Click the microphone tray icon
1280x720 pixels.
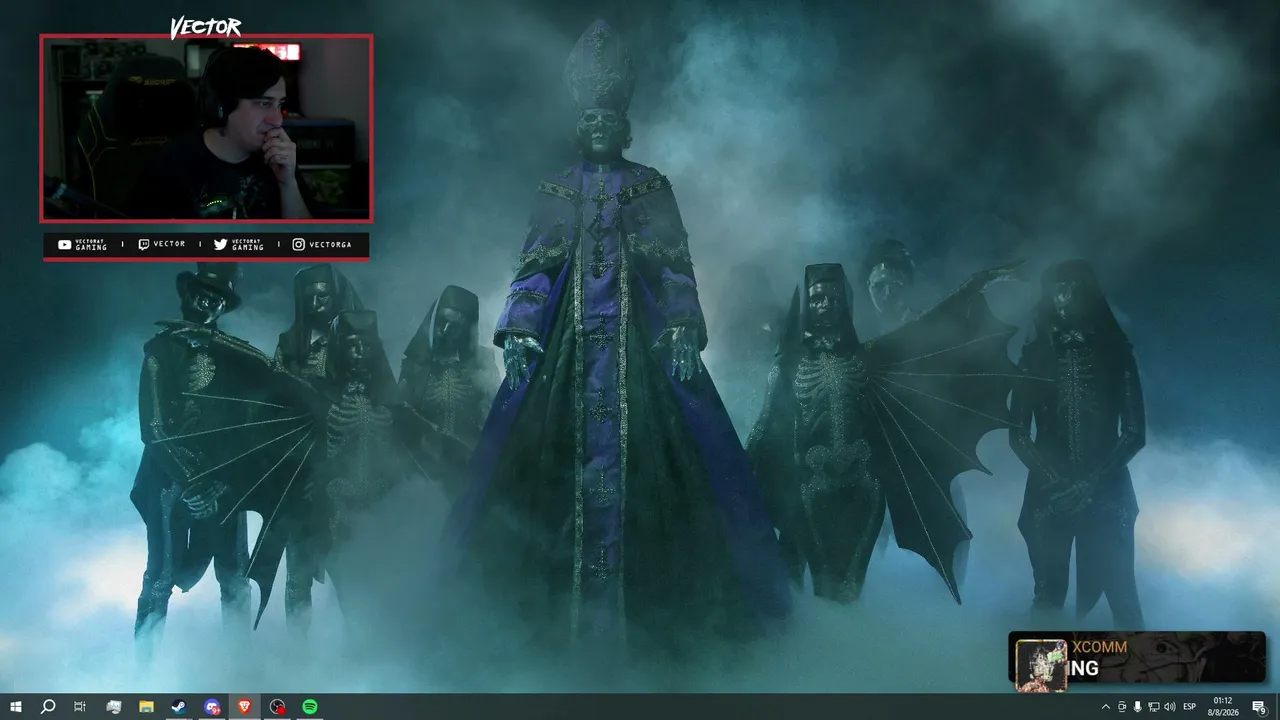tap(1138, 707)
